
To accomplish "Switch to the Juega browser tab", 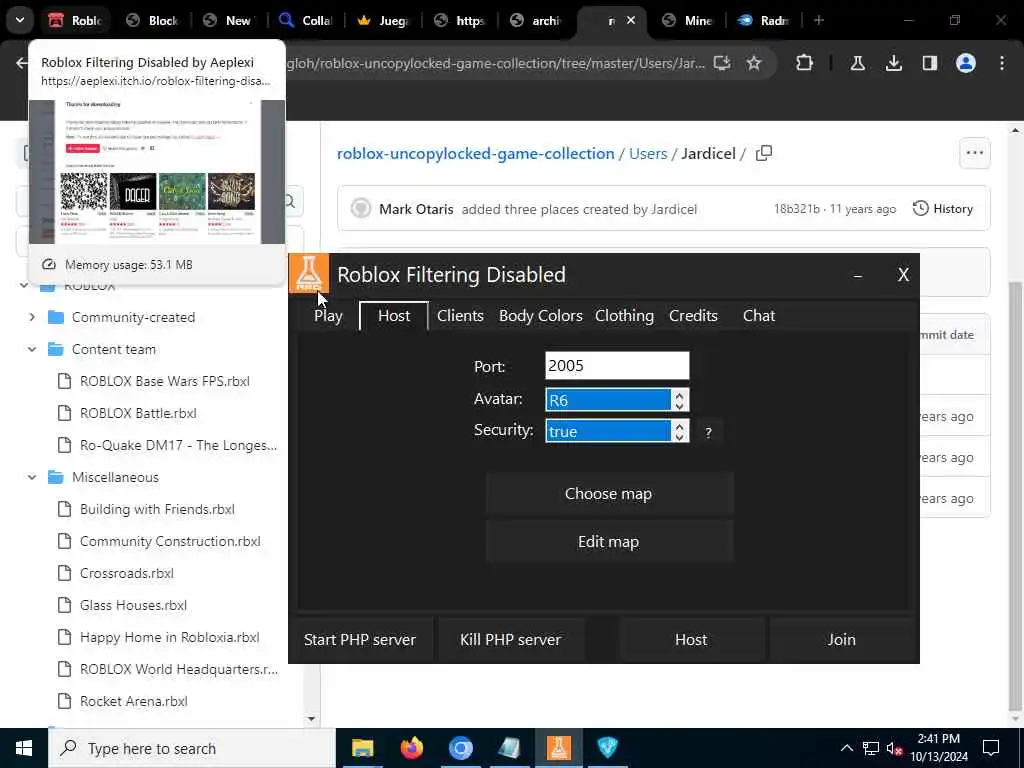I will click(383, 21).
